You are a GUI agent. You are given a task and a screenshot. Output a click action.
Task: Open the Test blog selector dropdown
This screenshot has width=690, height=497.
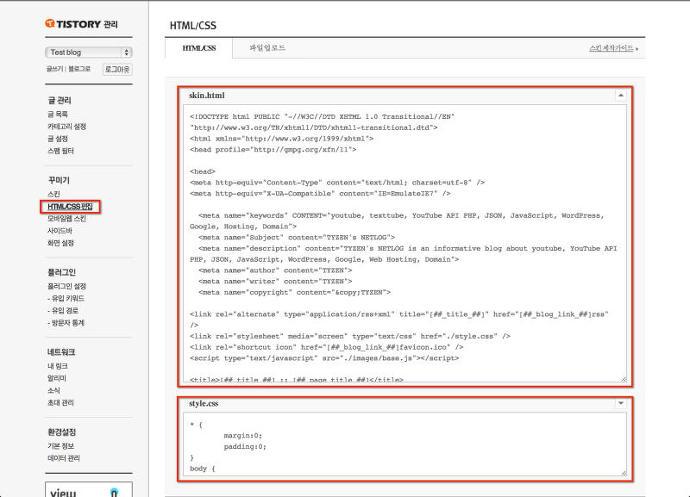(88, 52)
